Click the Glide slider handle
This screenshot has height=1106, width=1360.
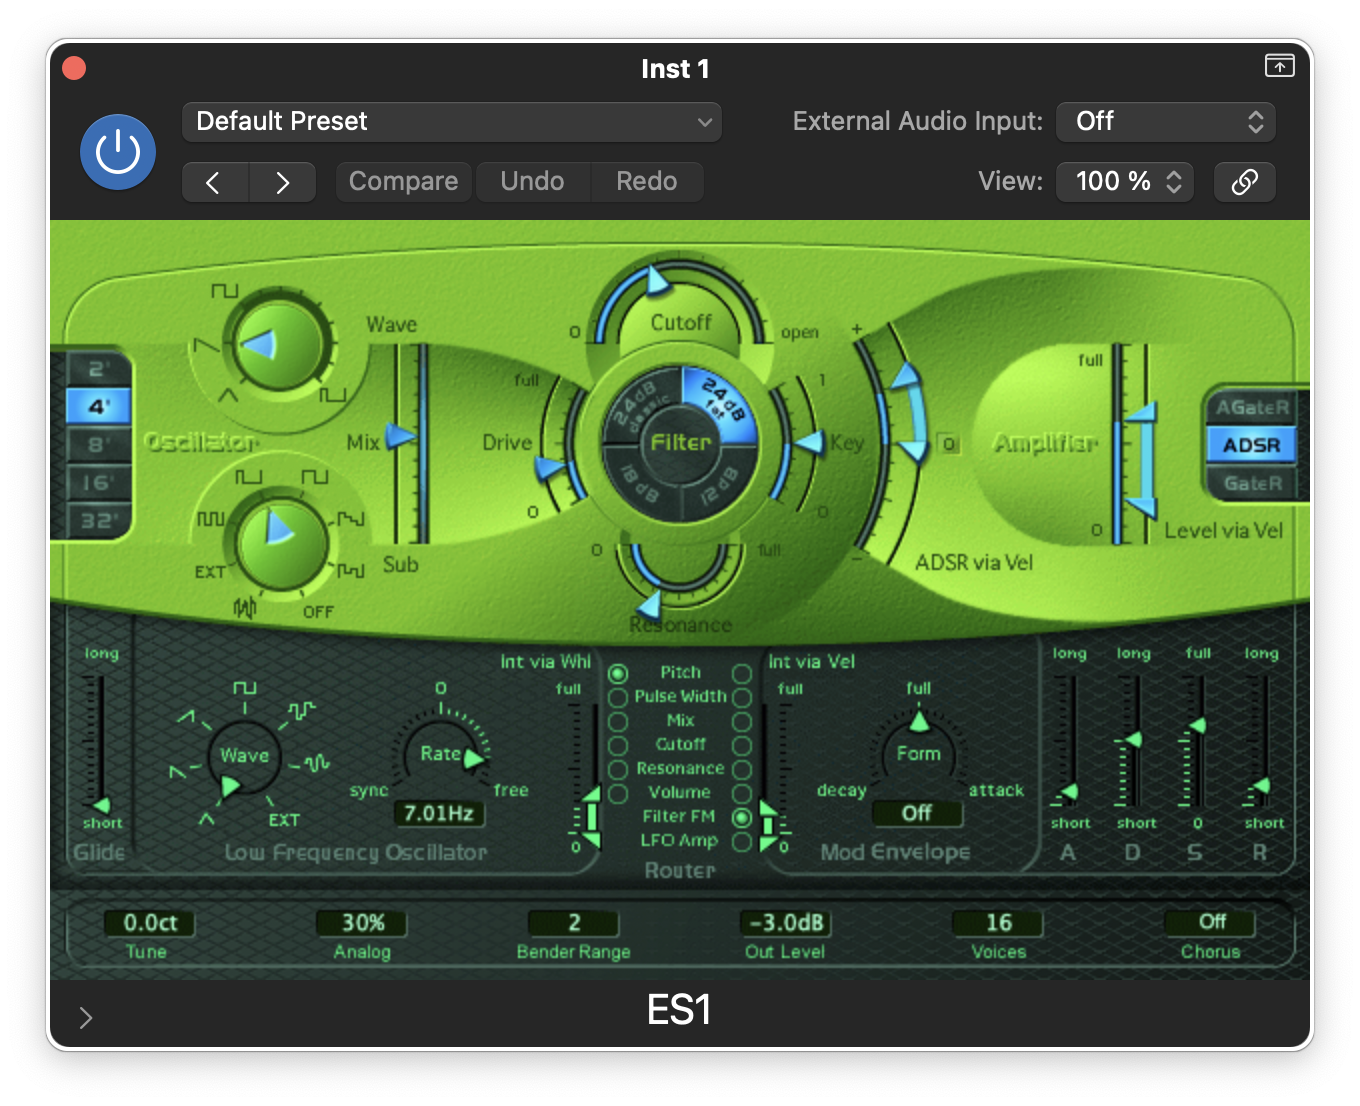click(x=100, y=805)
